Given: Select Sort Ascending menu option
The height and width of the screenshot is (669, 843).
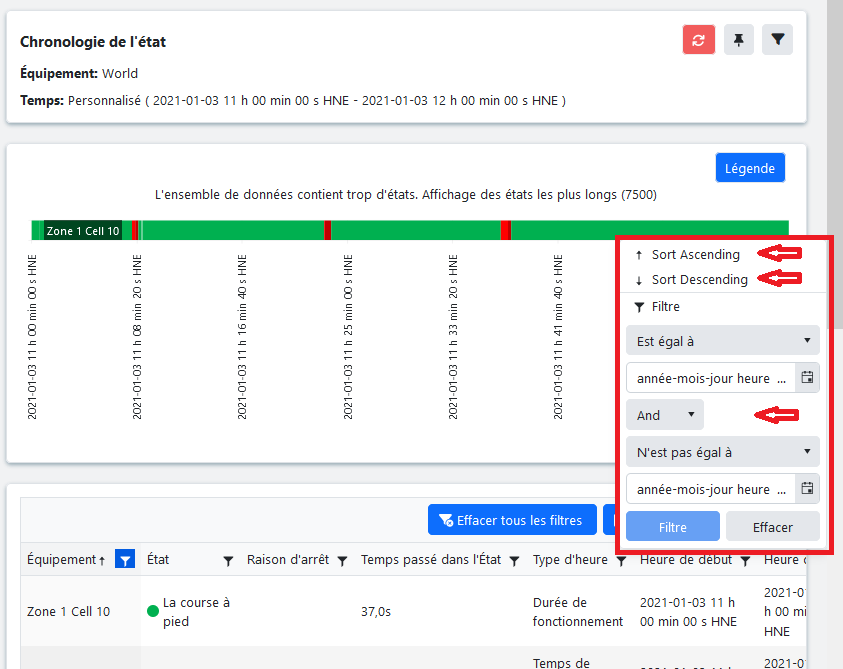Looking at the screenshot, I should (695, 255).
